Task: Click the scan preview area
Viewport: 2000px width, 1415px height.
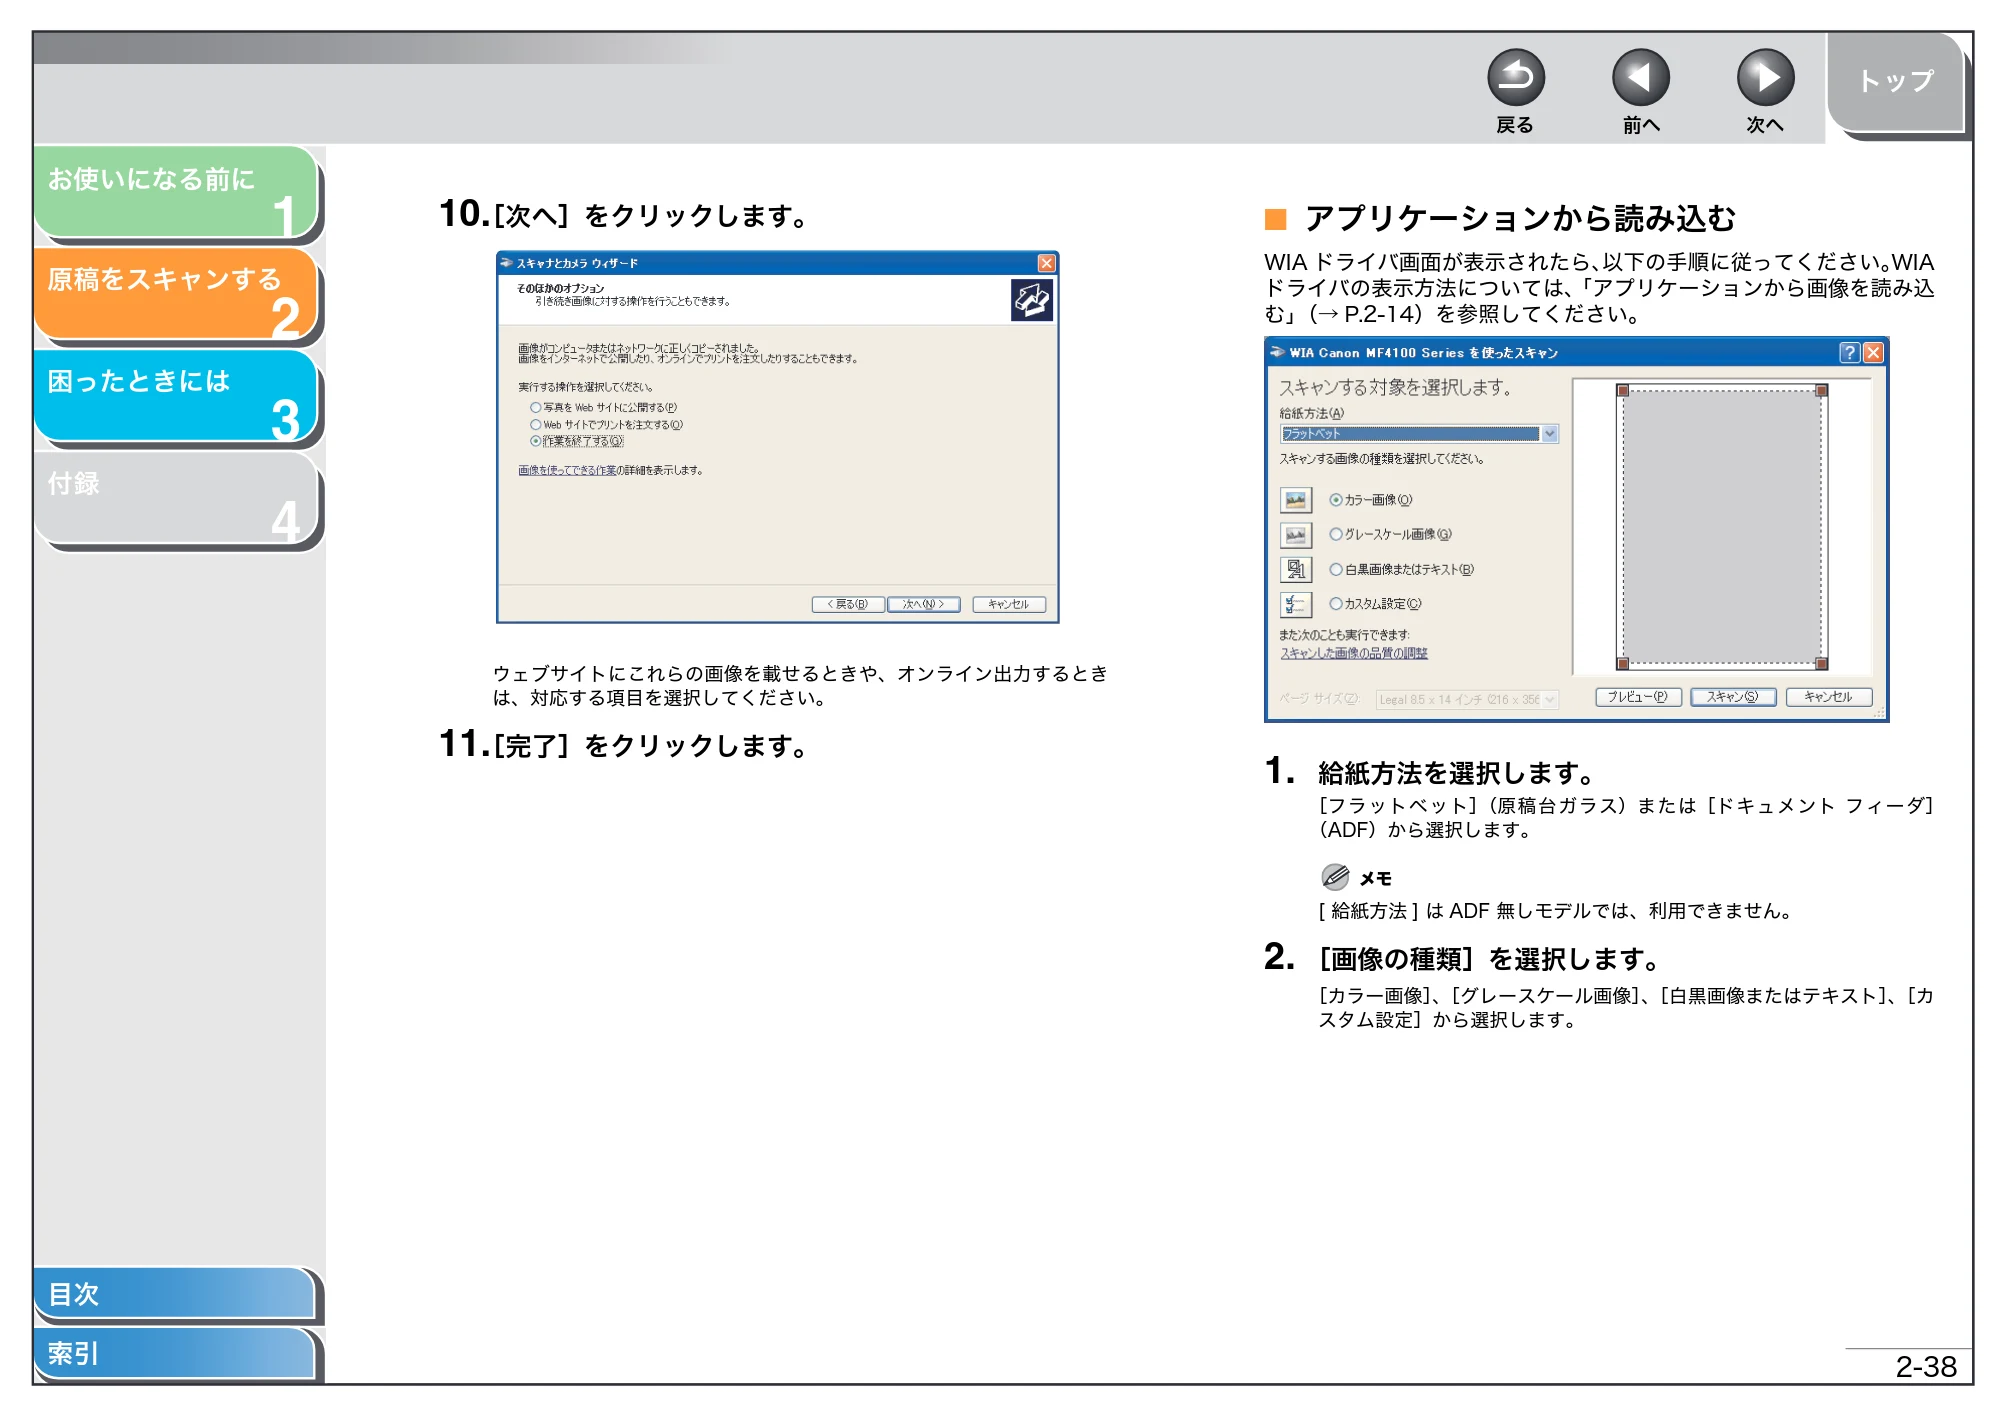Action: (1721, 527)
